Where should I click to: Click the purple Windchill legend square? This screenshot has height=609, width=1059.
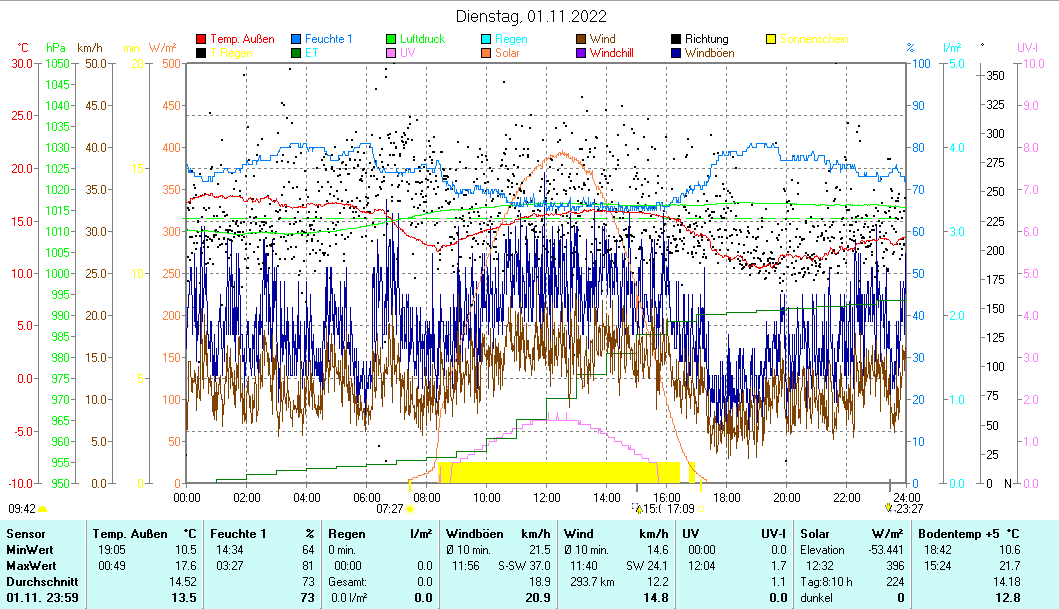[x=582, y=53]
